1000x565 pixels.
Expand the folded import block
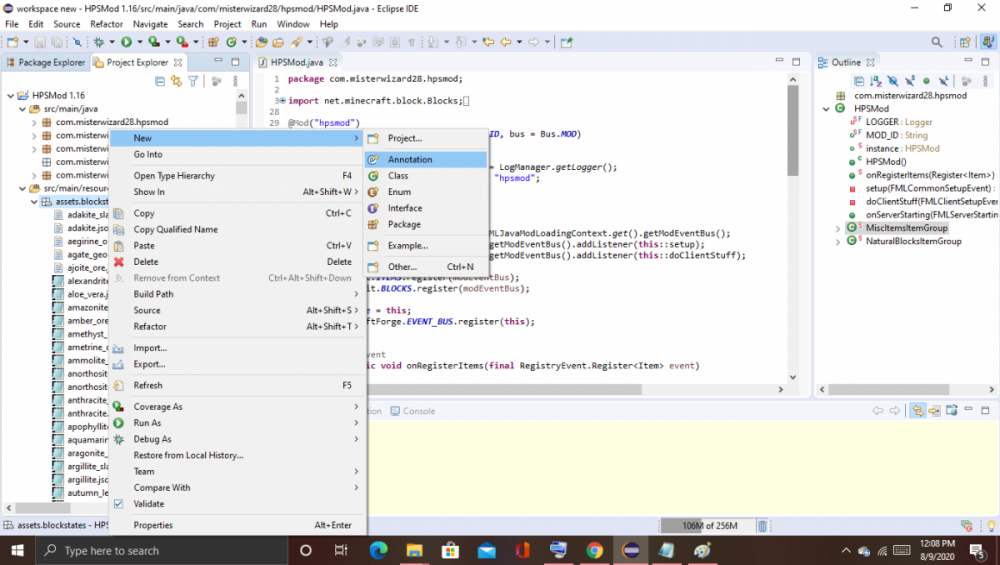pos(282,101)
